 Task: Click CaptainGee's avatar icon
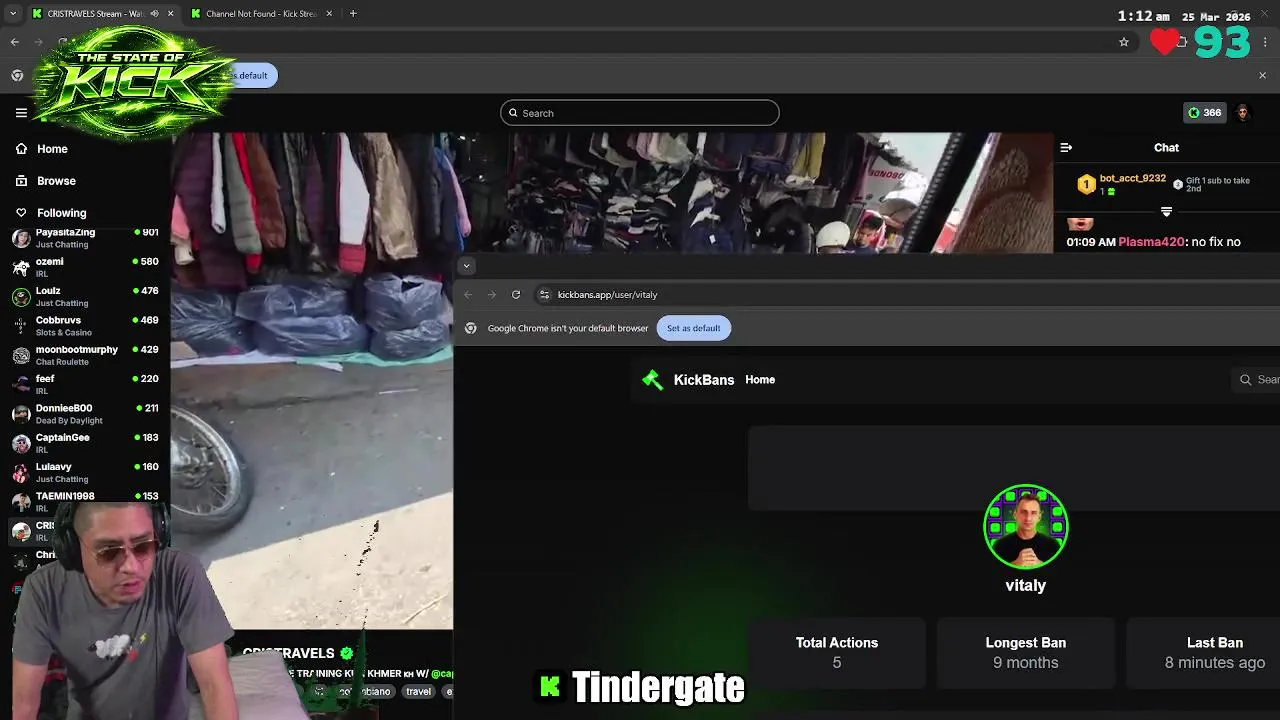pyautogui.click(x=21, y=443)
